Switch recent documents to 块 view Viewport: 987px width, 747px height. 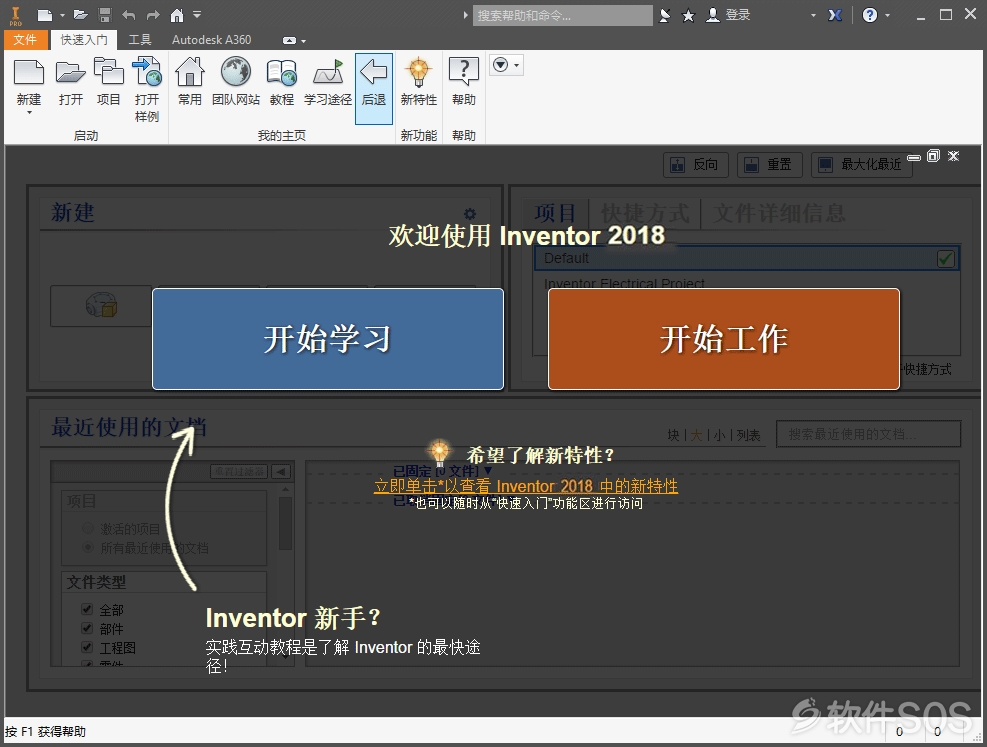(x=674, y=435)
